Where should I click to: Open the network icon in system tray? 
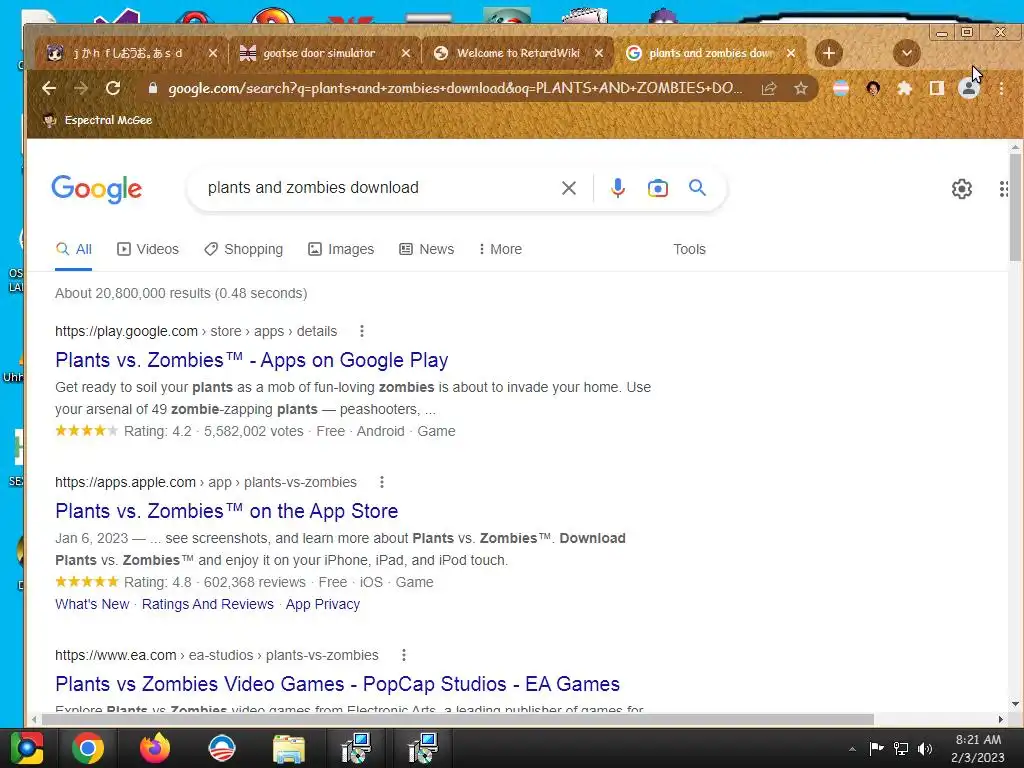click(x=901, y=748)
